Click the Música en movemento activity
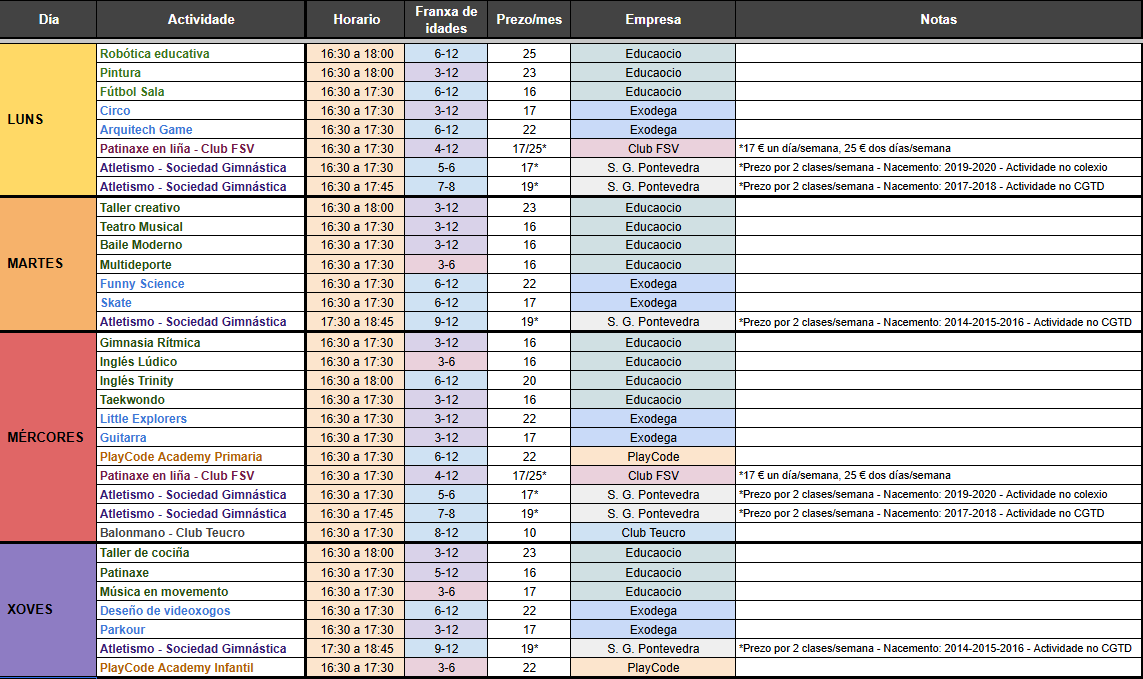This screenshot has width=1143, height=679. pyautogui.click(x=200, y=591)
